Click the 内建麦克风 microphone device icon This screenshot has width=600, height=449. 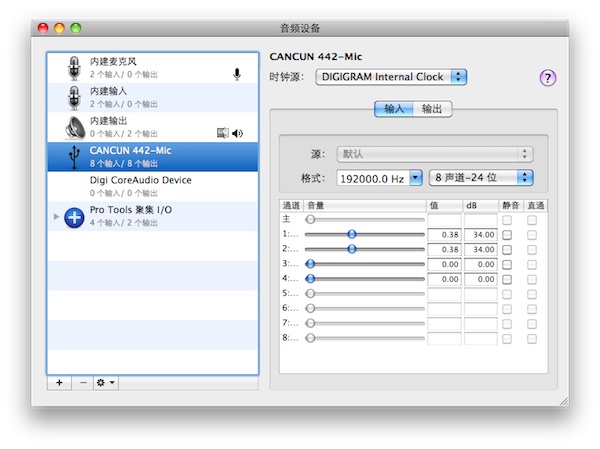[x=73, y=69]
